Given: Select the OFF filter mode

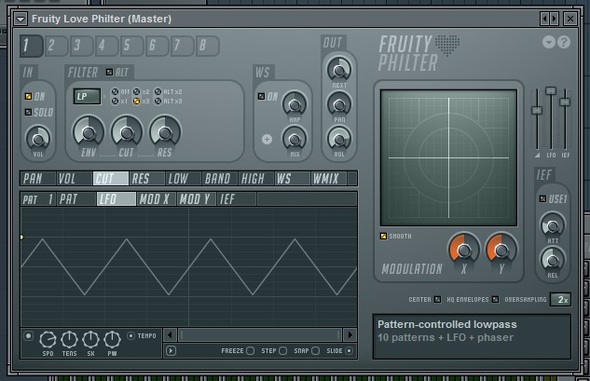Looking at the screenshot, I should click(115, 92).
